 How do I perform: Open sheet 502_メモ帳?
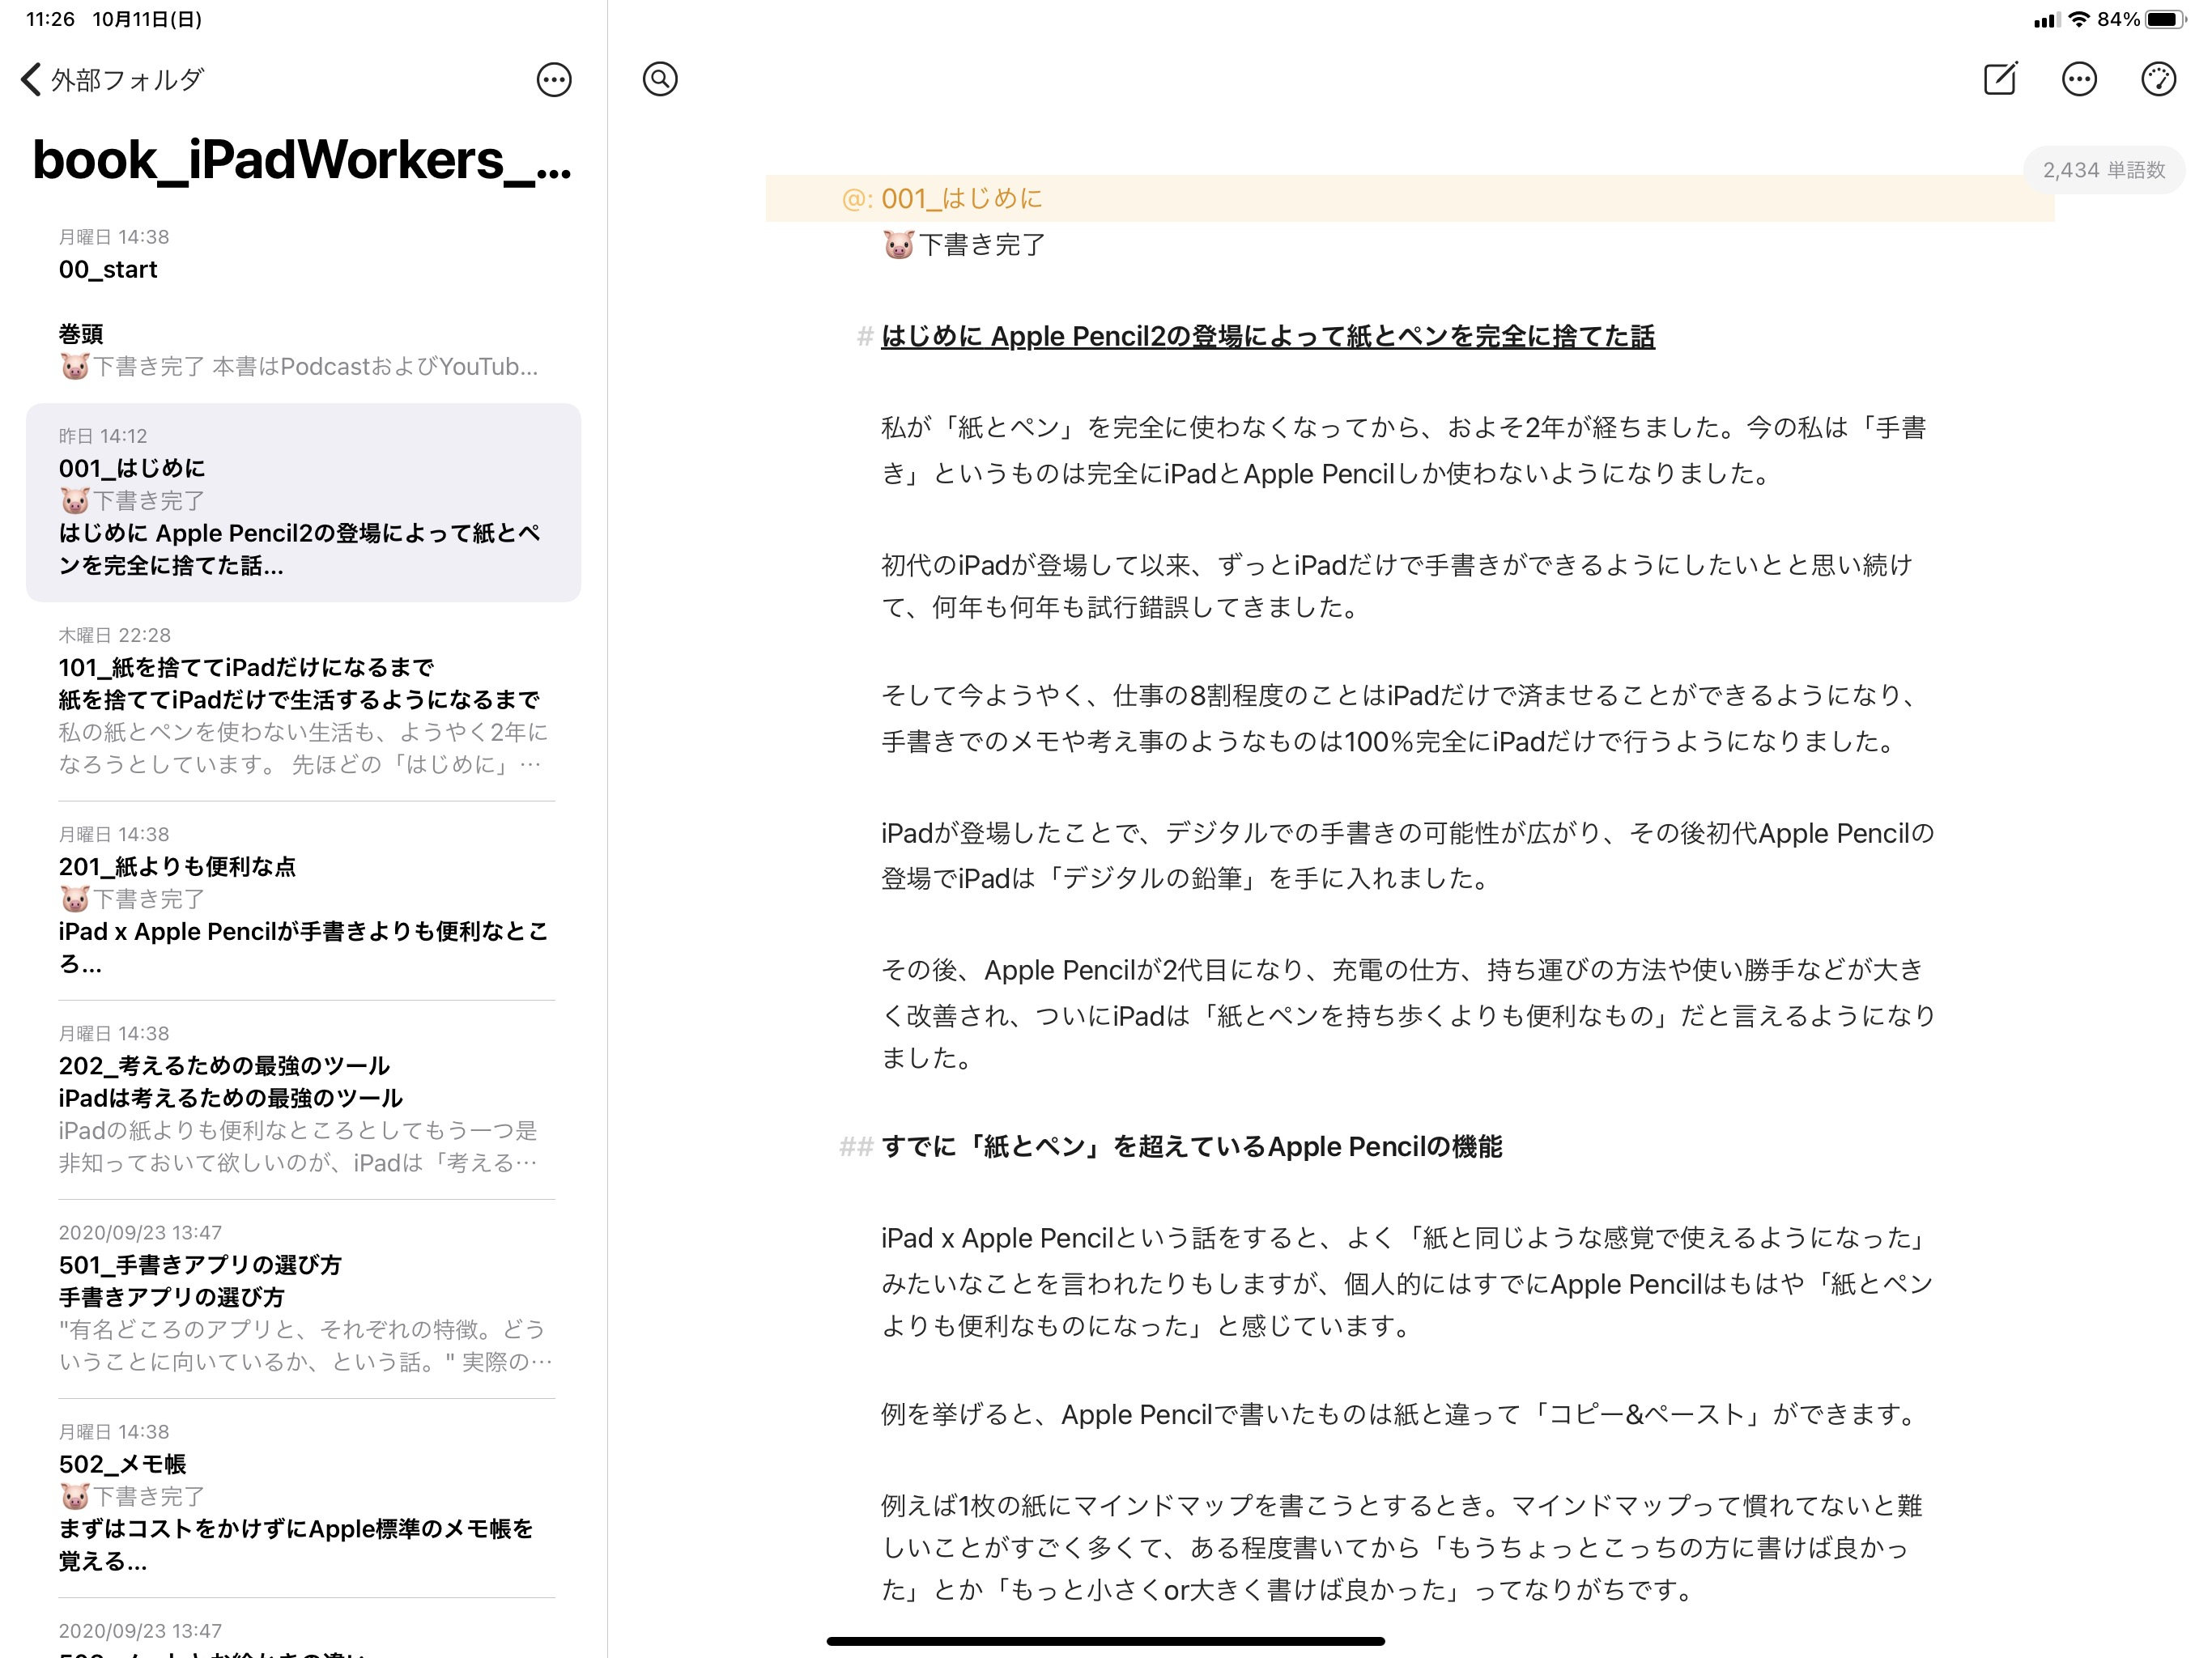coord(303,1496)
